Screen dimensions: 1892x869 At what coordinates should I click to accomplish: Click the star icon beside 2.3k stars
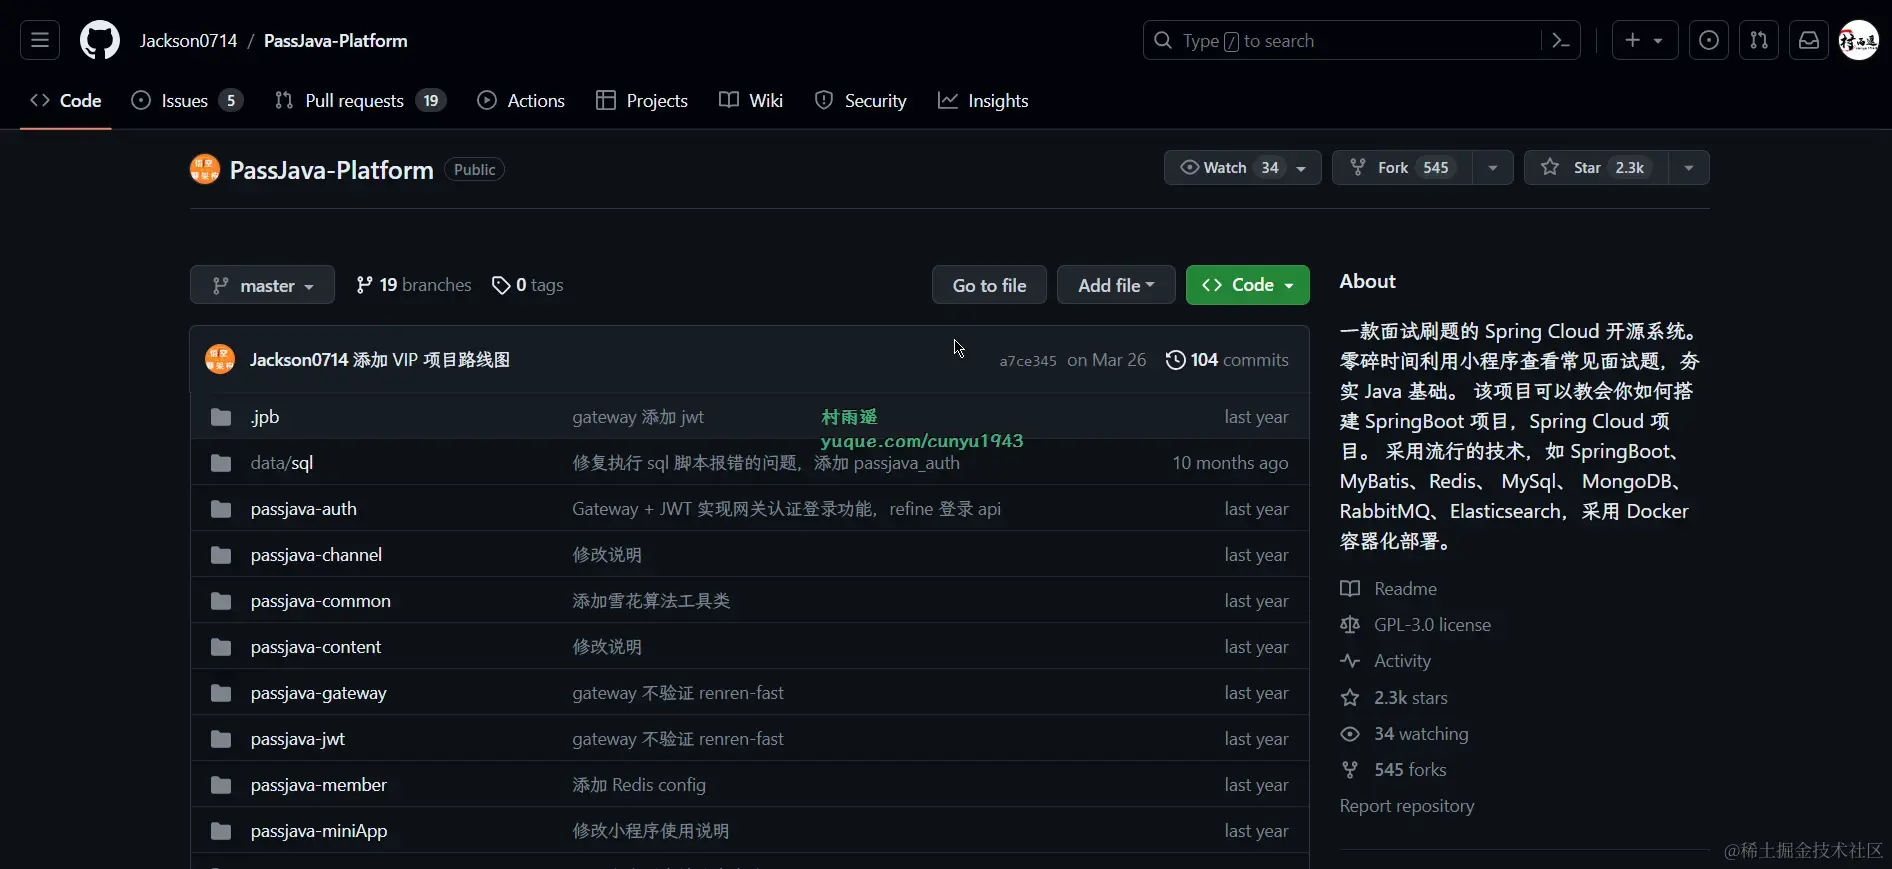[x=1350, y=698]
